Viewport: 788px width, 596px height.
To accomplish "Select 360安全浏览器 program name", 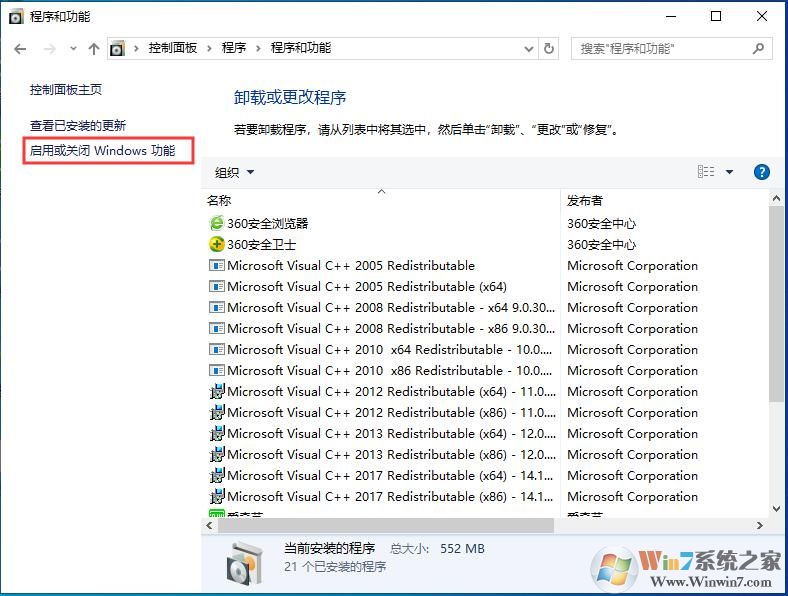I will pos(267,224).
